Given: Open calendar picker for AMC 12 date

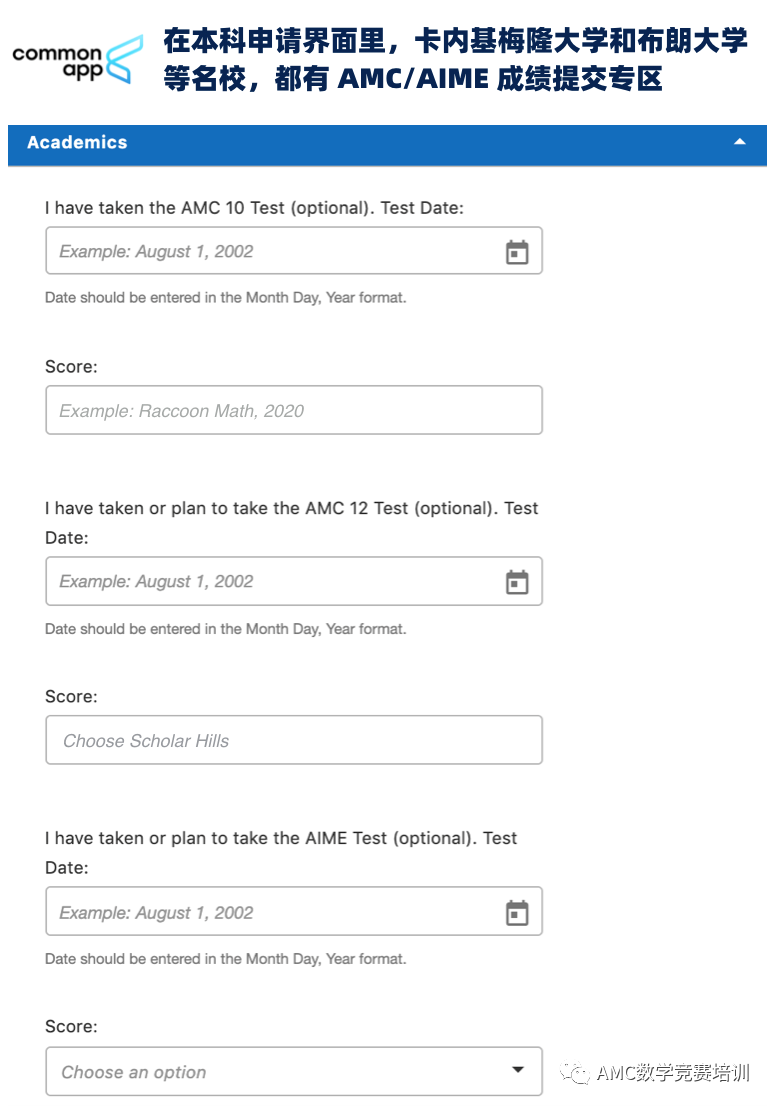Looking at the screenshot, I should click(516, 582).
